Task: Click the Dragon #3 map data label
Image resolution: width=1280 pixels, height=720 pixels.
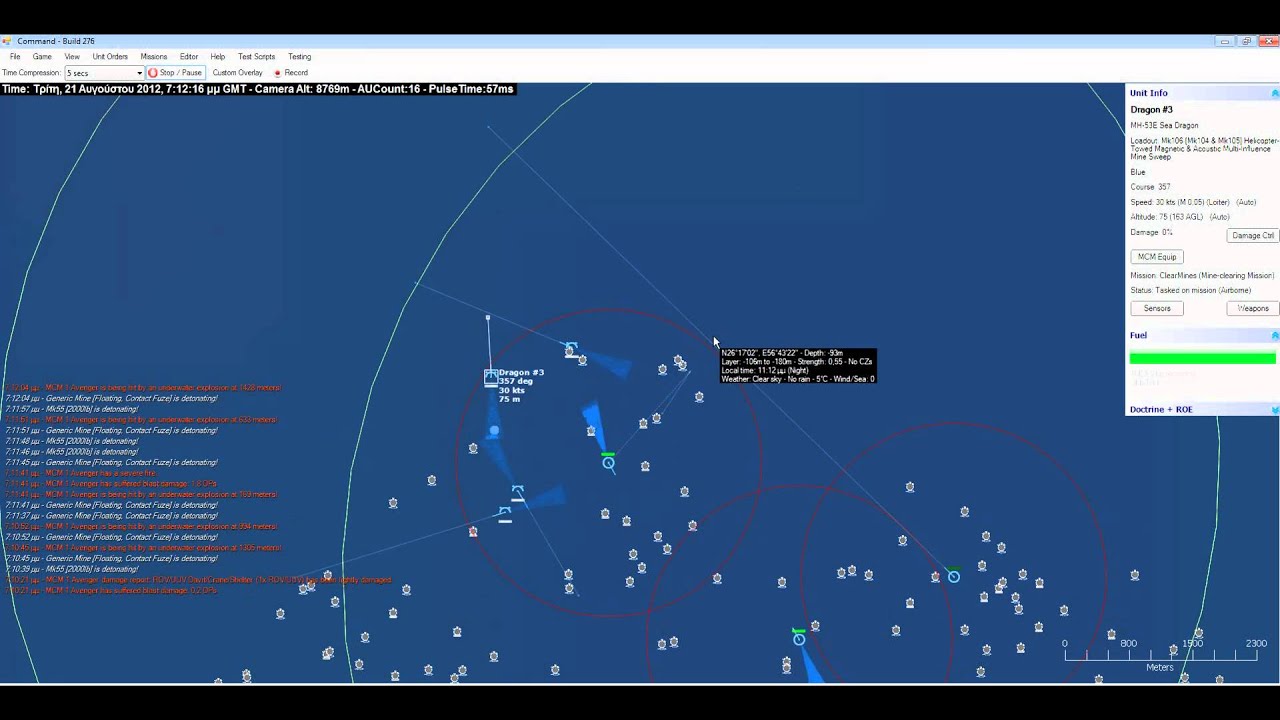Action: [x=521, y=386]
